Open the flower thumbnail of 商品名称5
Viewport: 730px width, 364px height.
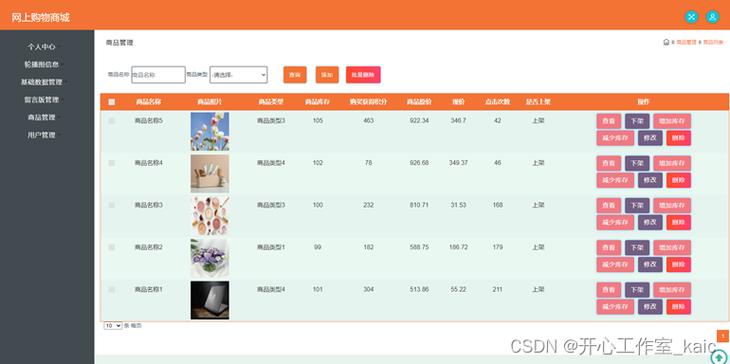210,131
